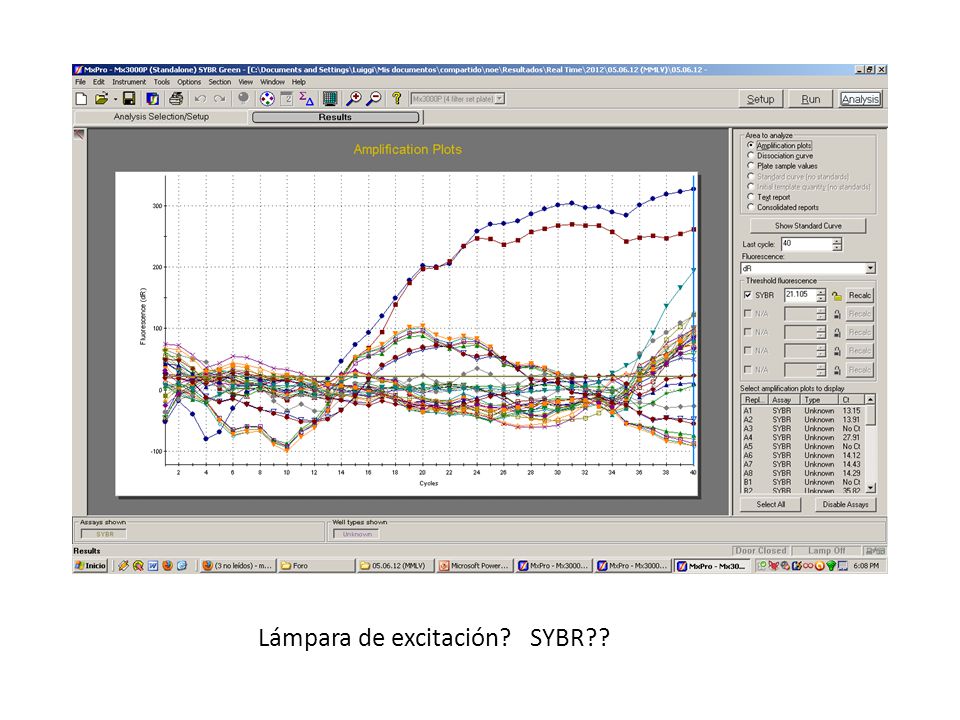Image resolution: width=960 pixels, height=720 pixels.
Task: Open the 05.06.12 (MMLV) taskbar folder
Action: (x=396, y=566)
